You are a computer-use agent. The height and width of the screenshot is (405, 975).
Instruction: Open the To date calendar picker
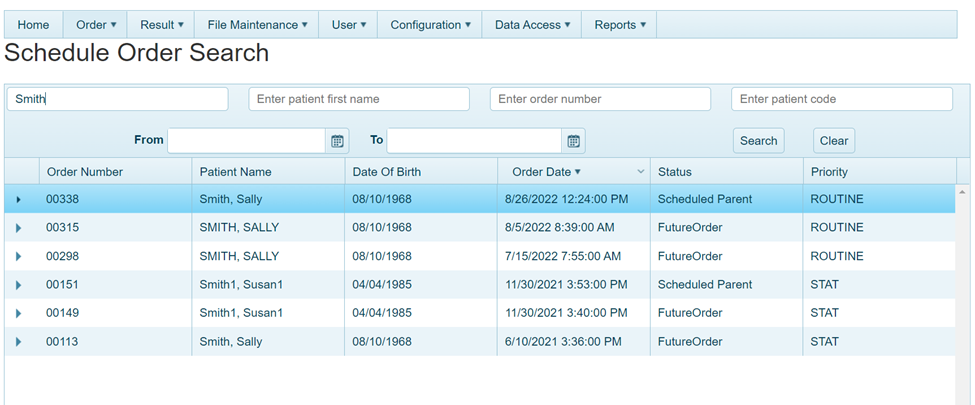point(574,141)
